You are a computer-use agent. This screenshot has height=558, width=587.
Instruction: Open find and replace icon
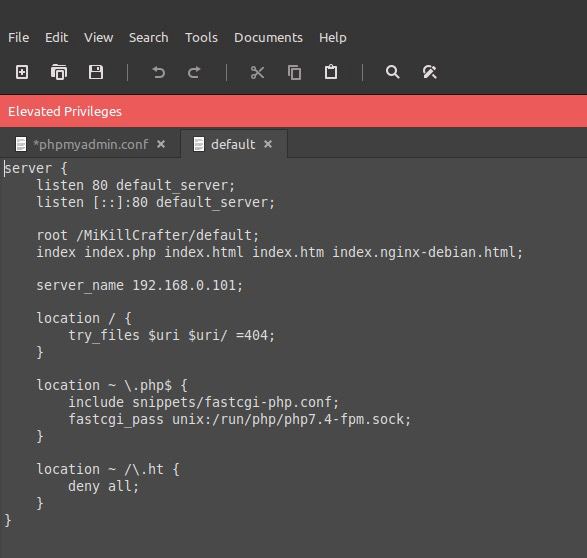coord(429,72)
